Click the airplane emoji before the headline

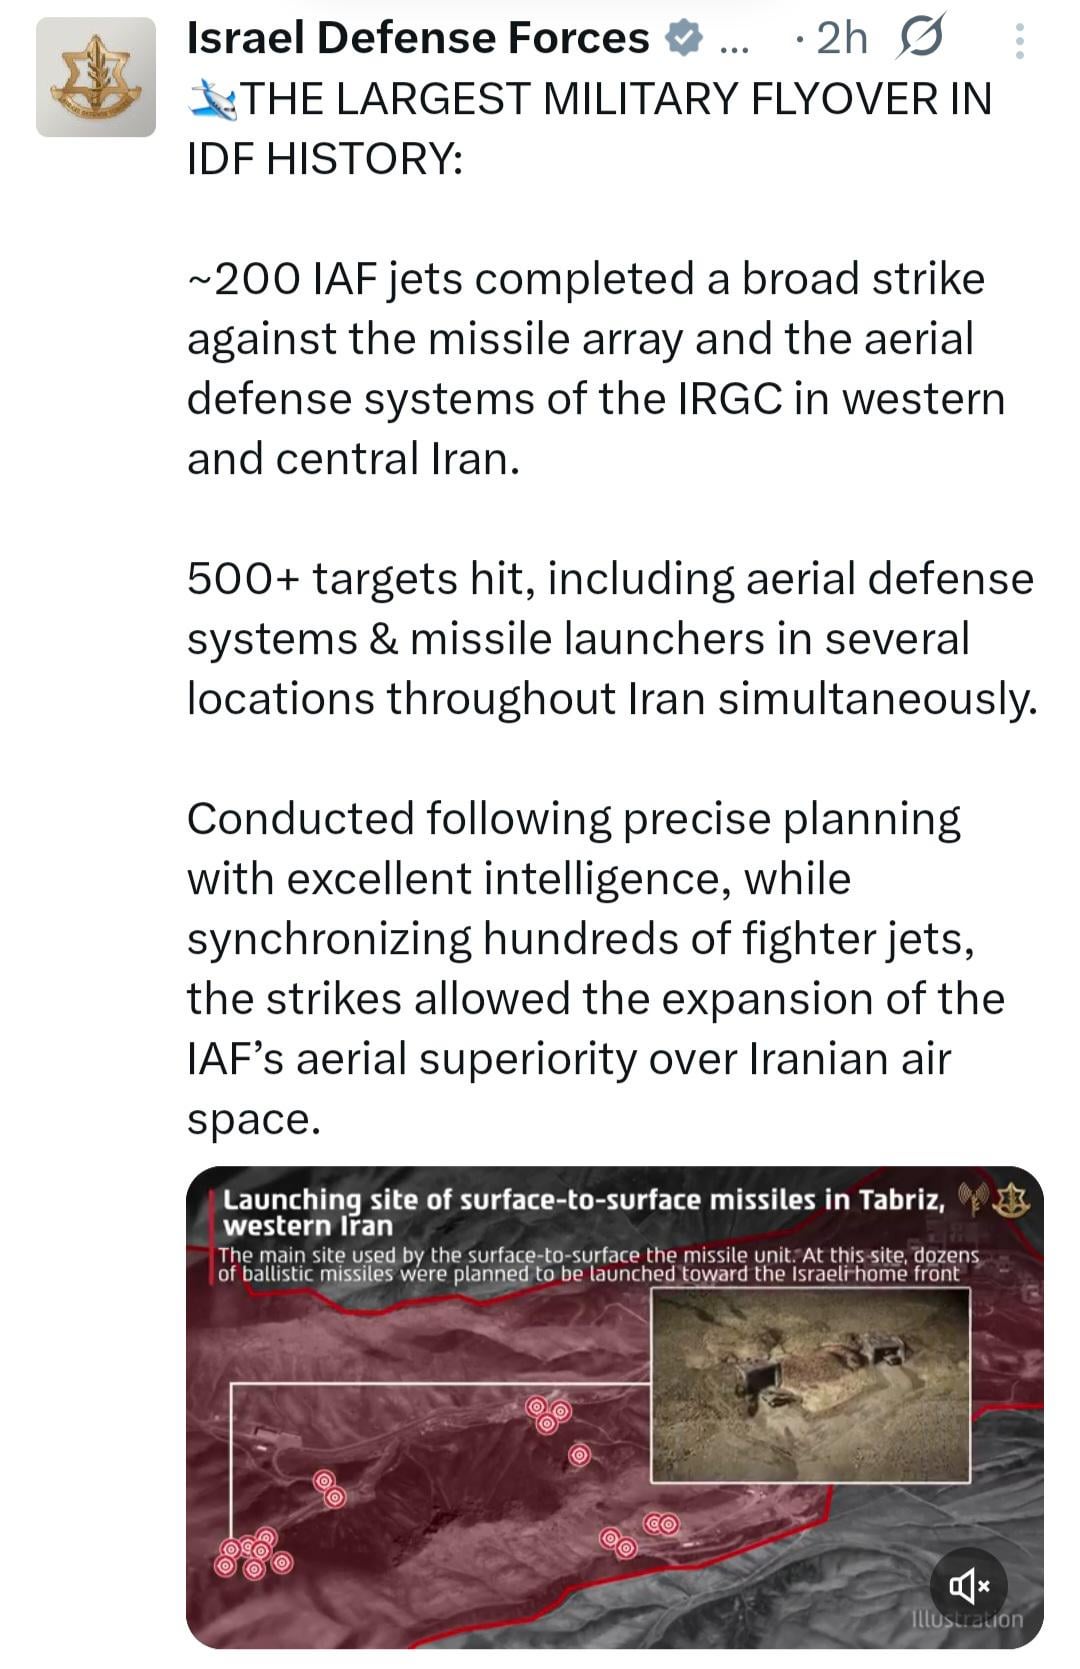[x=212, y=100]
